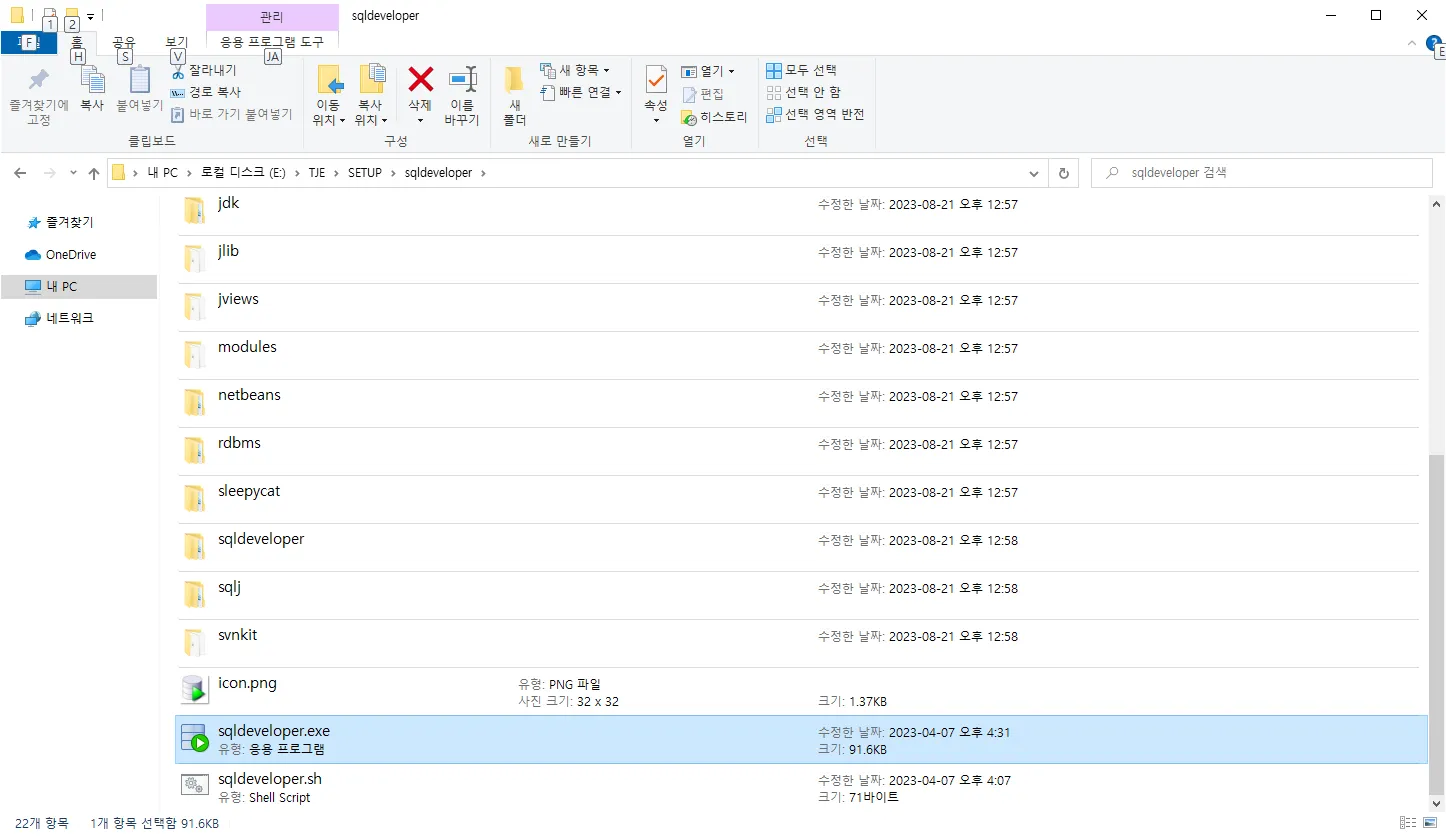
Task: Select the sqlj folder name
Action: 229,587
